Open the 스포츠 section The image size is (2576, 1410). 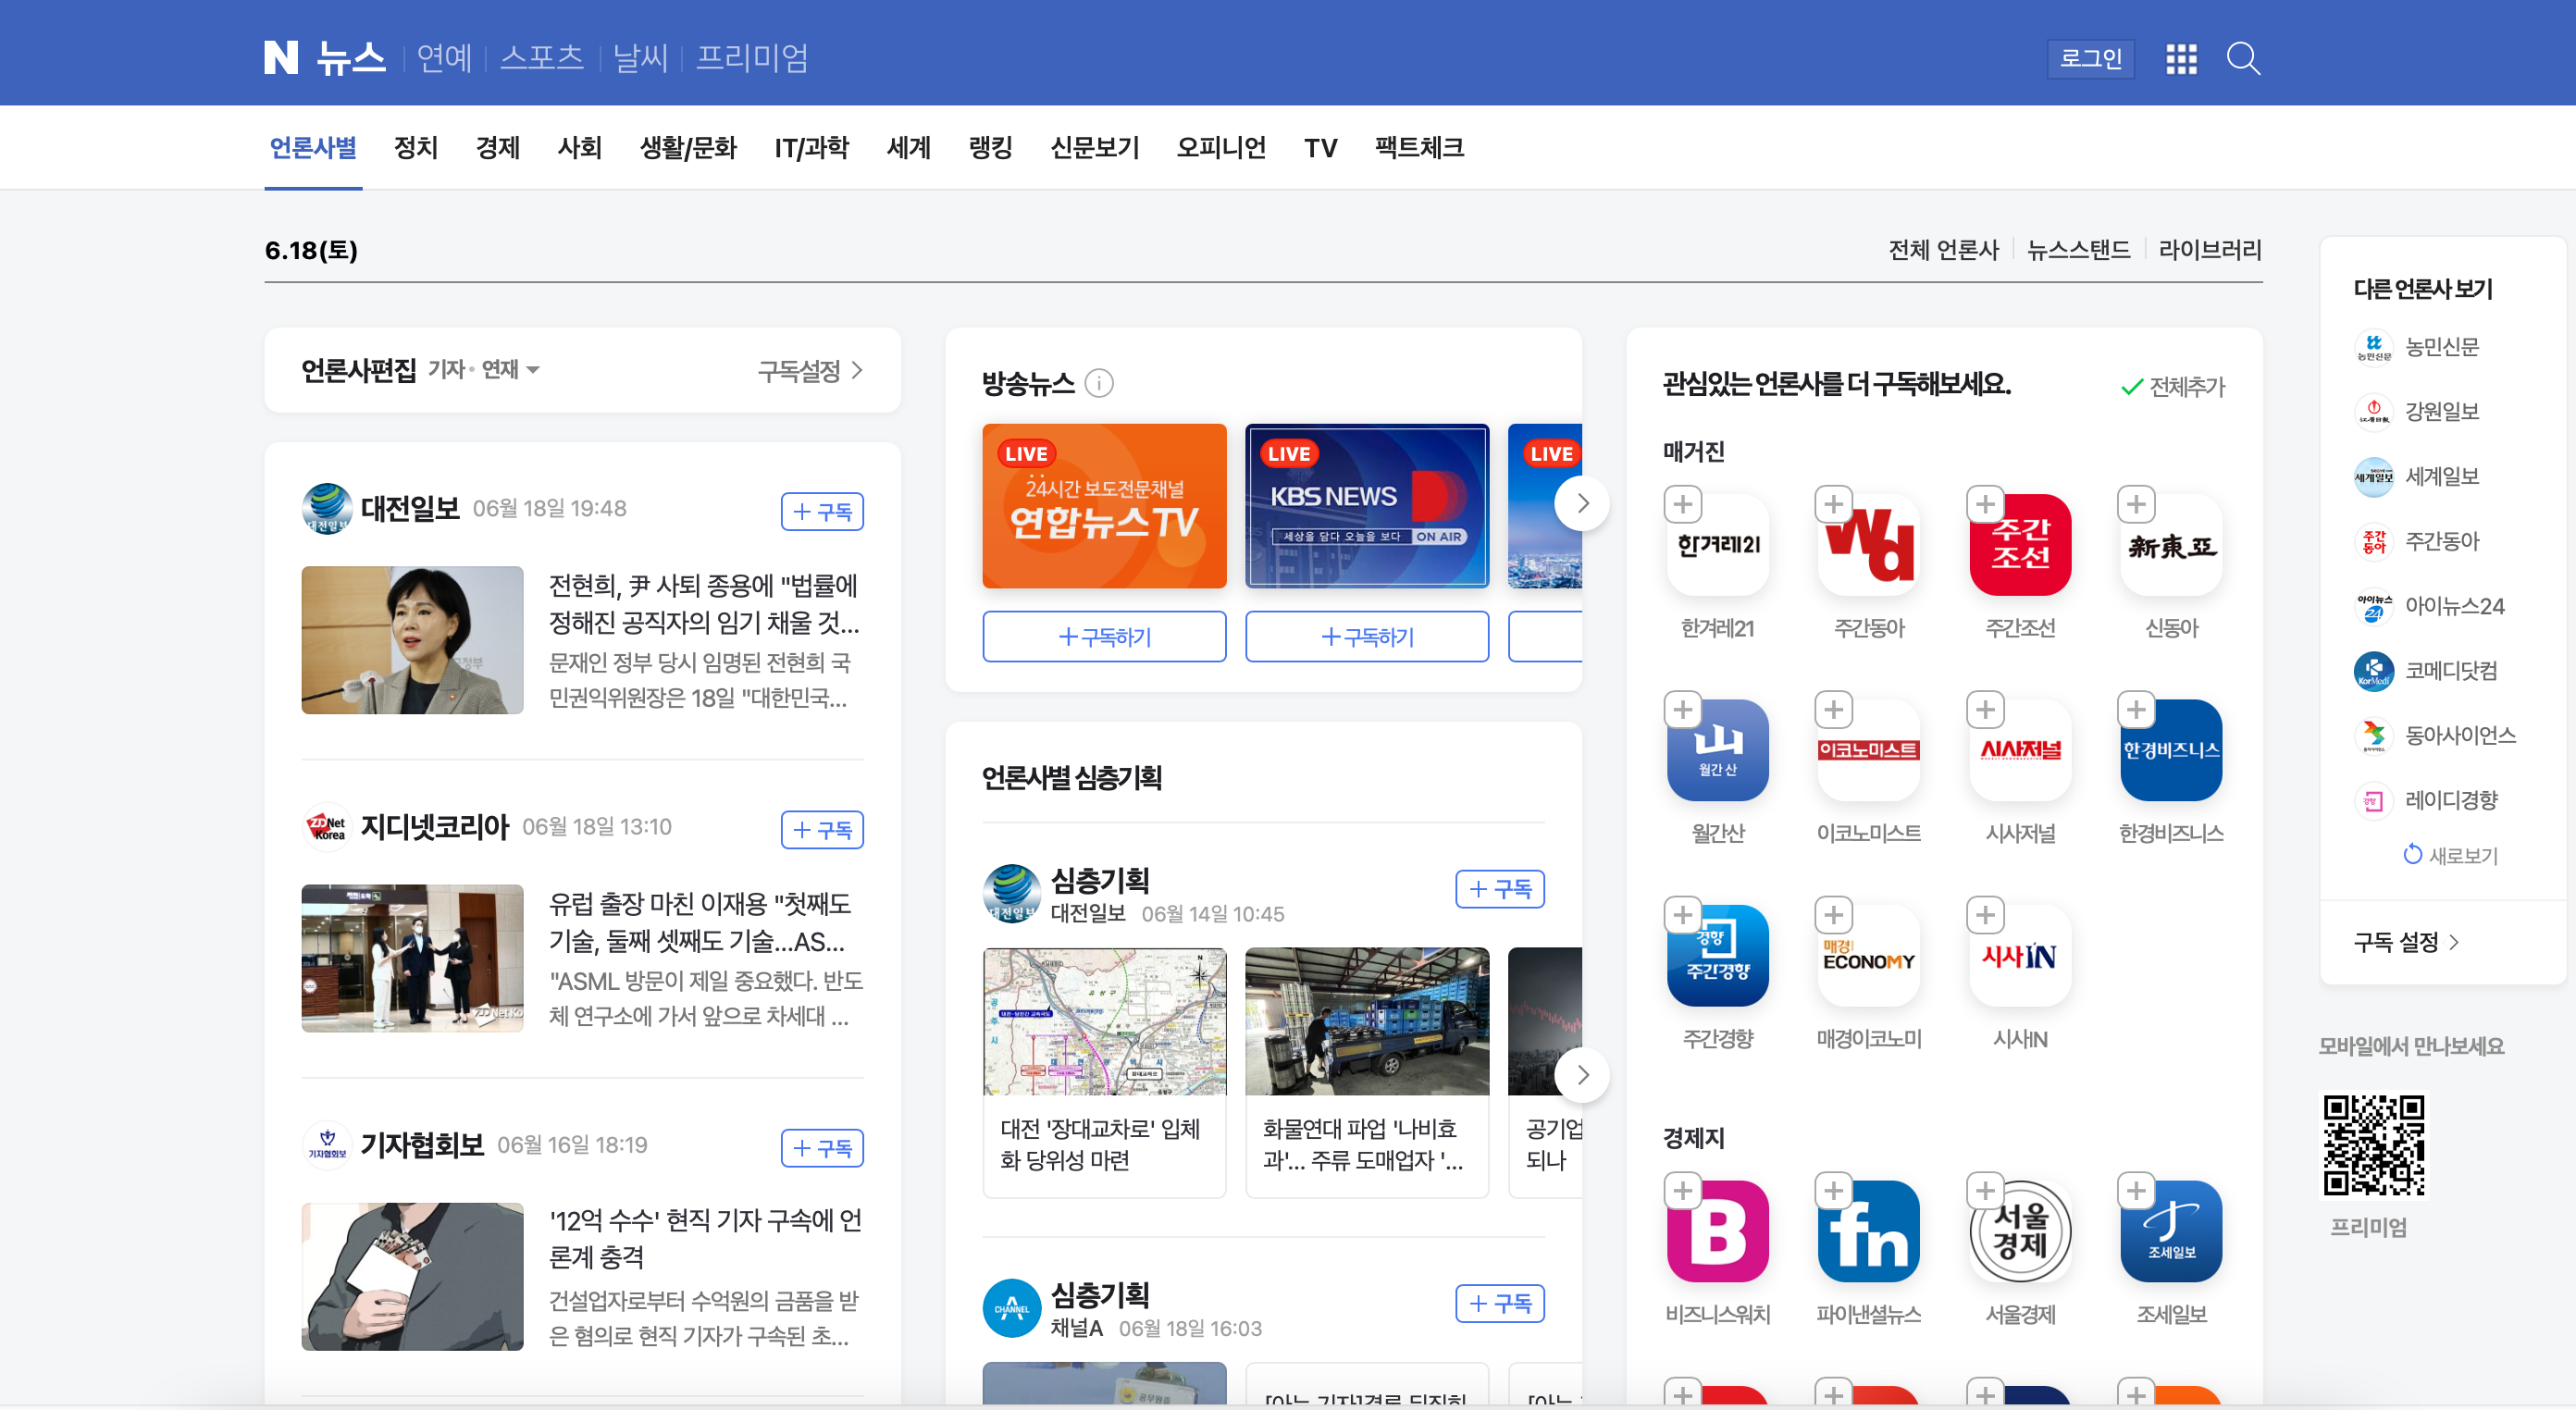click(541, 58)
